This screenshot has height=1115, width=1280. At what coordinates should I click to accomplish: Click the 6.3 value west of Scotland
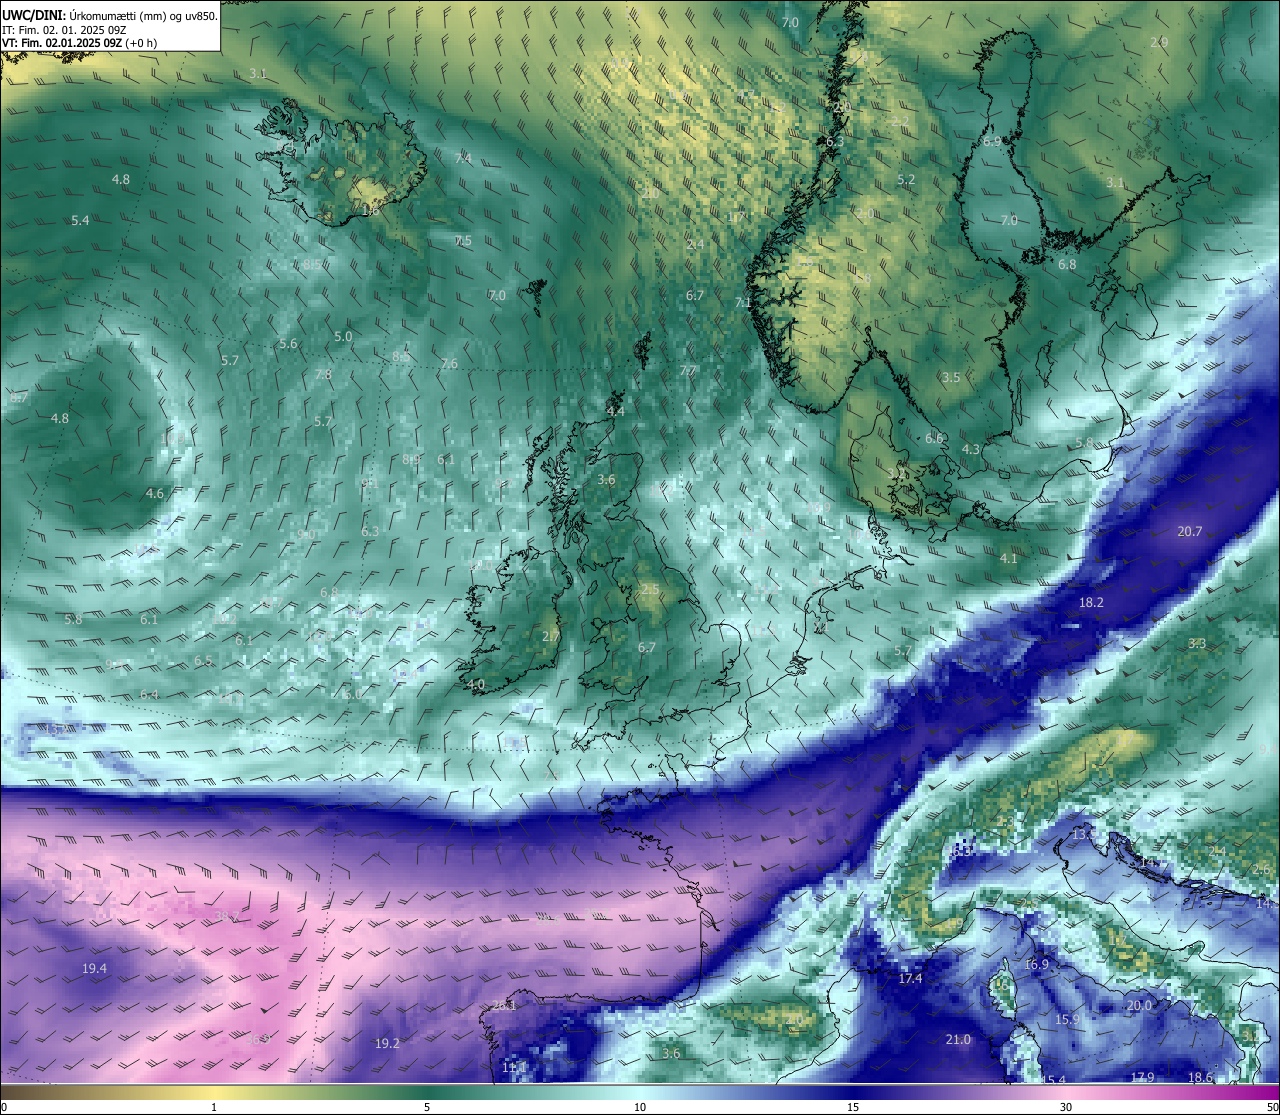click(370, 531)
